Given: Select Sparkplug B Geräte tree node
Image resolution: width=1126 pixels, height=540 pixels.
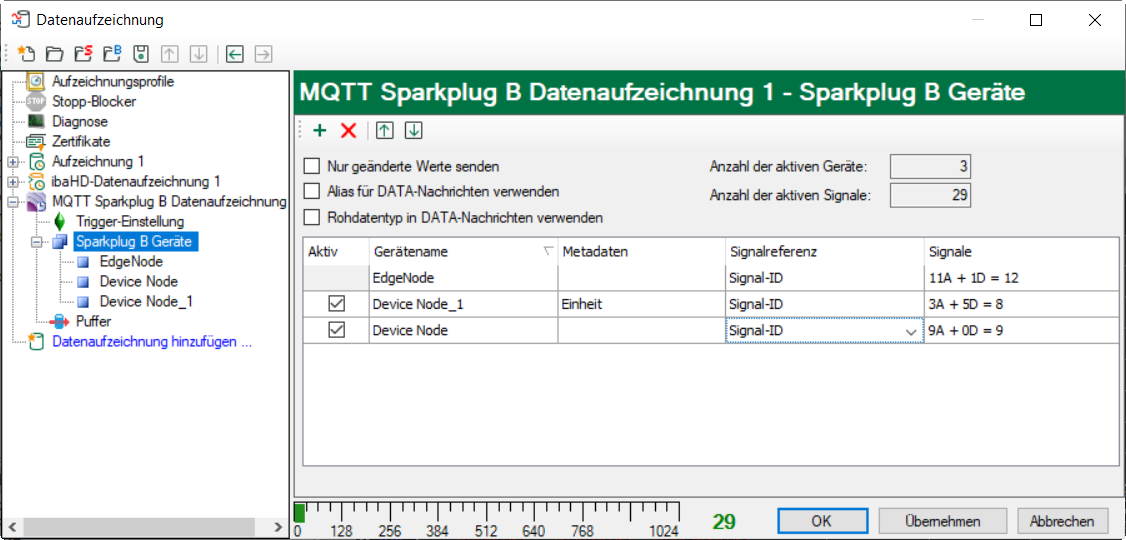Looking at the screenshot, I should pos(136,241).
